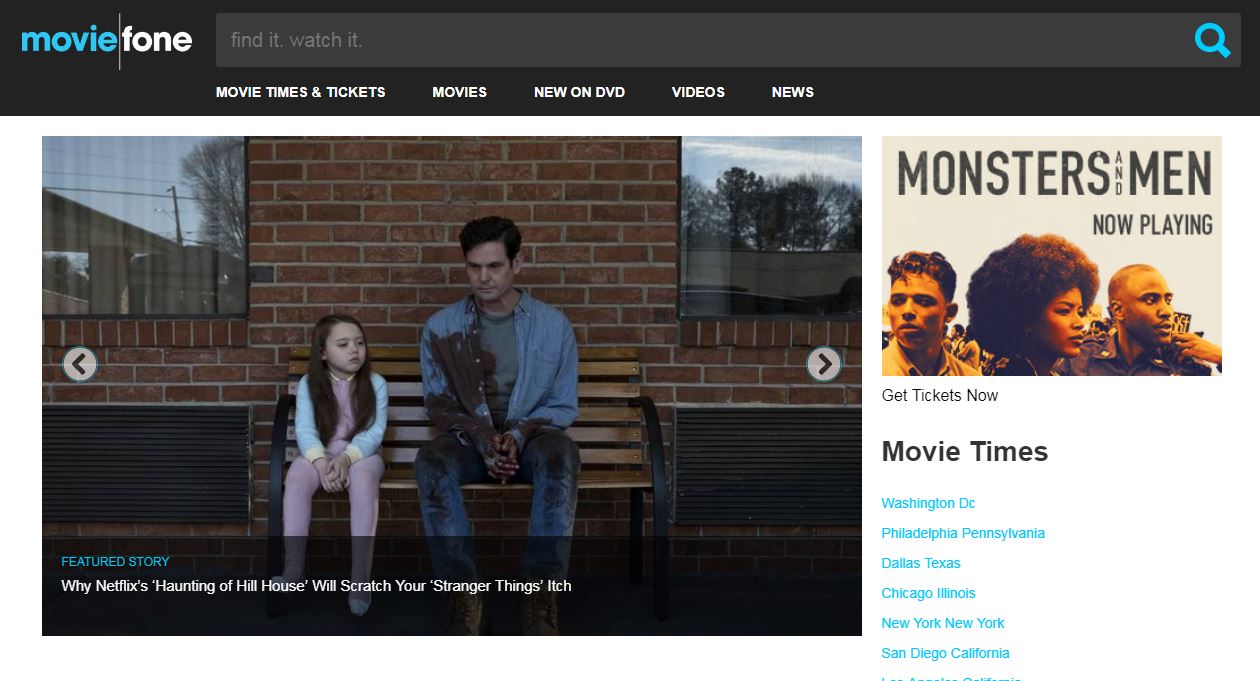Focus the 'find it. watch it.' search box
This screenshot has height=681, width=1260.
click(x=728, y=40)
